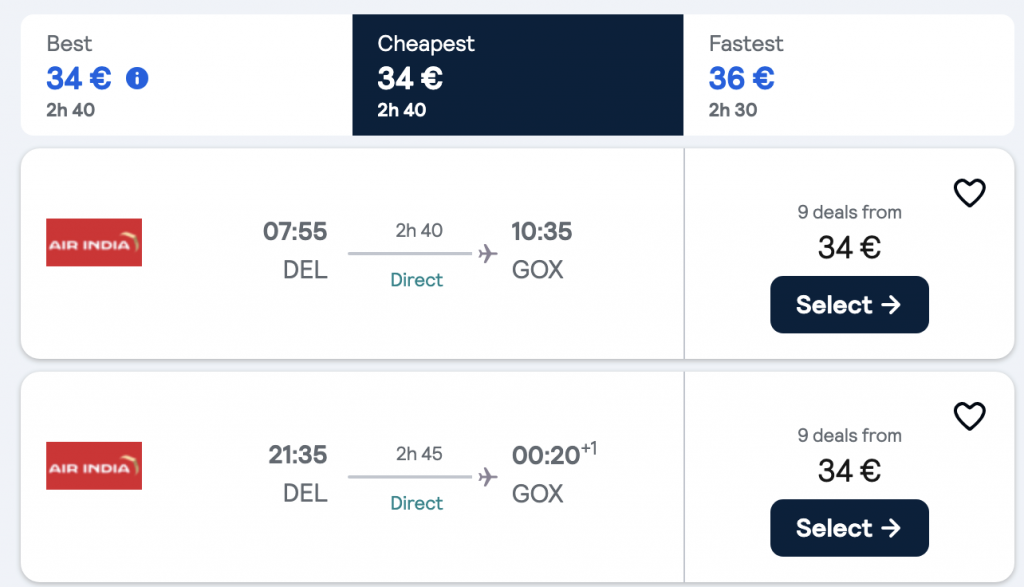Select the Cheapest sorting tab

pyautogui.click(x=518, y=75)
